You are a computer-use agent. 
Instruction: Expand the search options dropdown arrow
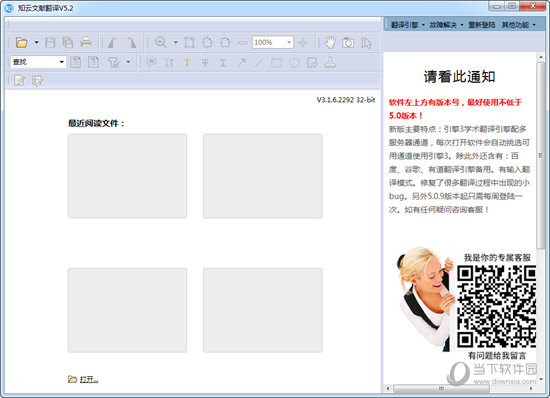click(128, 62)
